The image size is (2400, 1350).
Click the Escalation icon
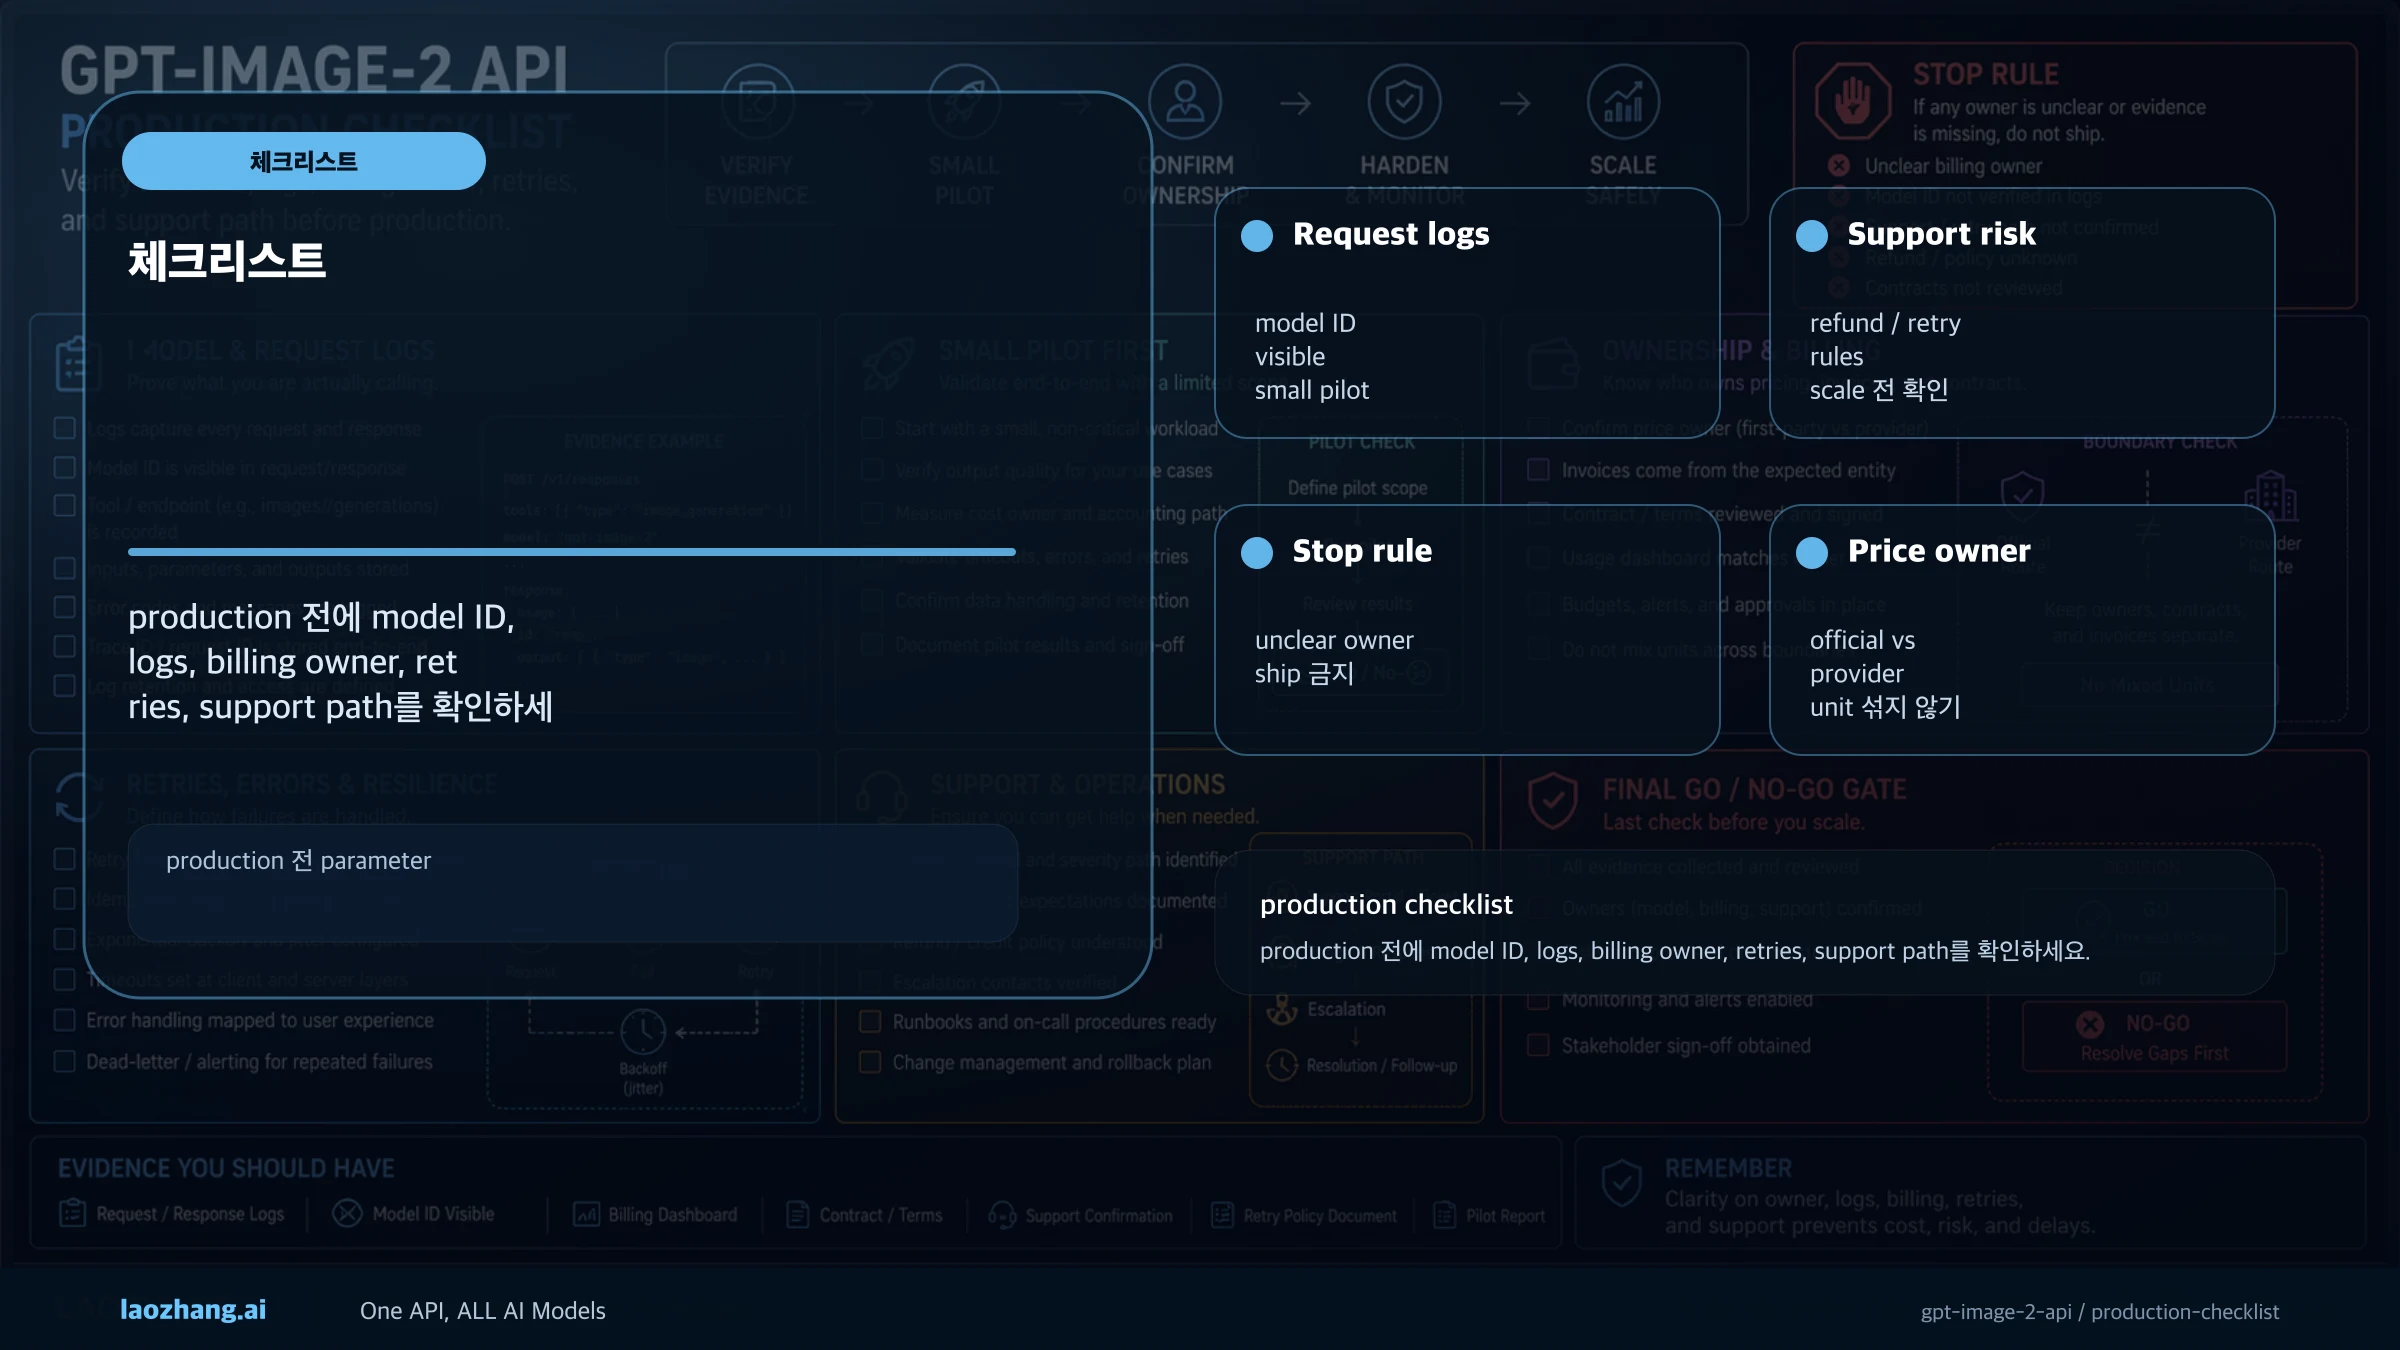pyautogui.click(x=1281, y=1009)
